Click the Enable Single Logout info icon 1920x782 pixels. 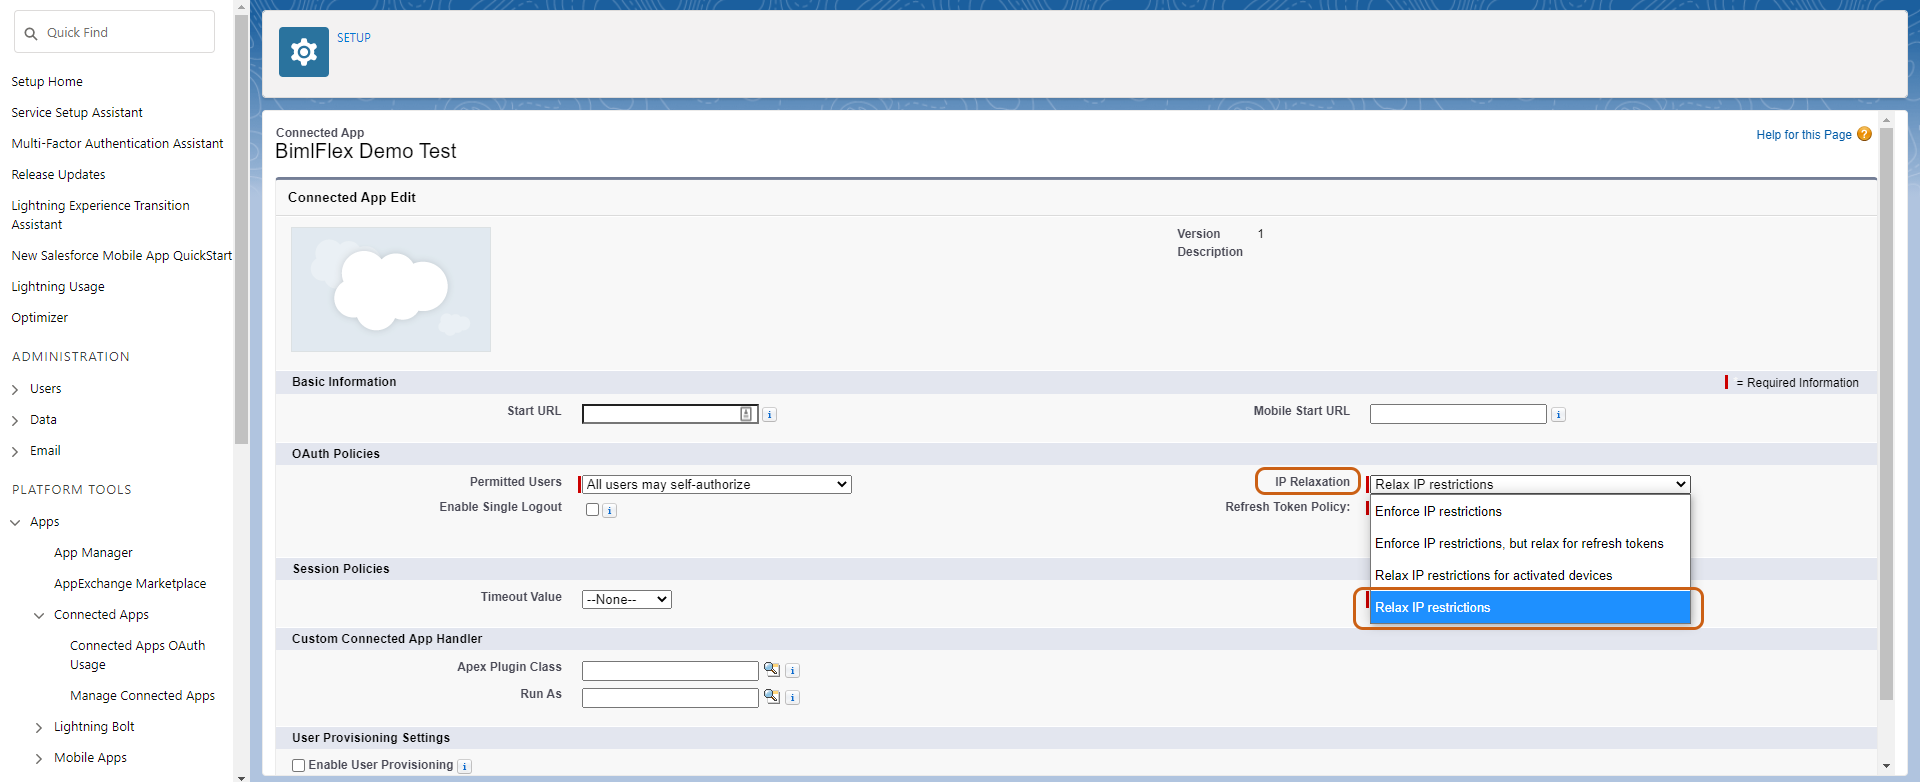[610, 511]
